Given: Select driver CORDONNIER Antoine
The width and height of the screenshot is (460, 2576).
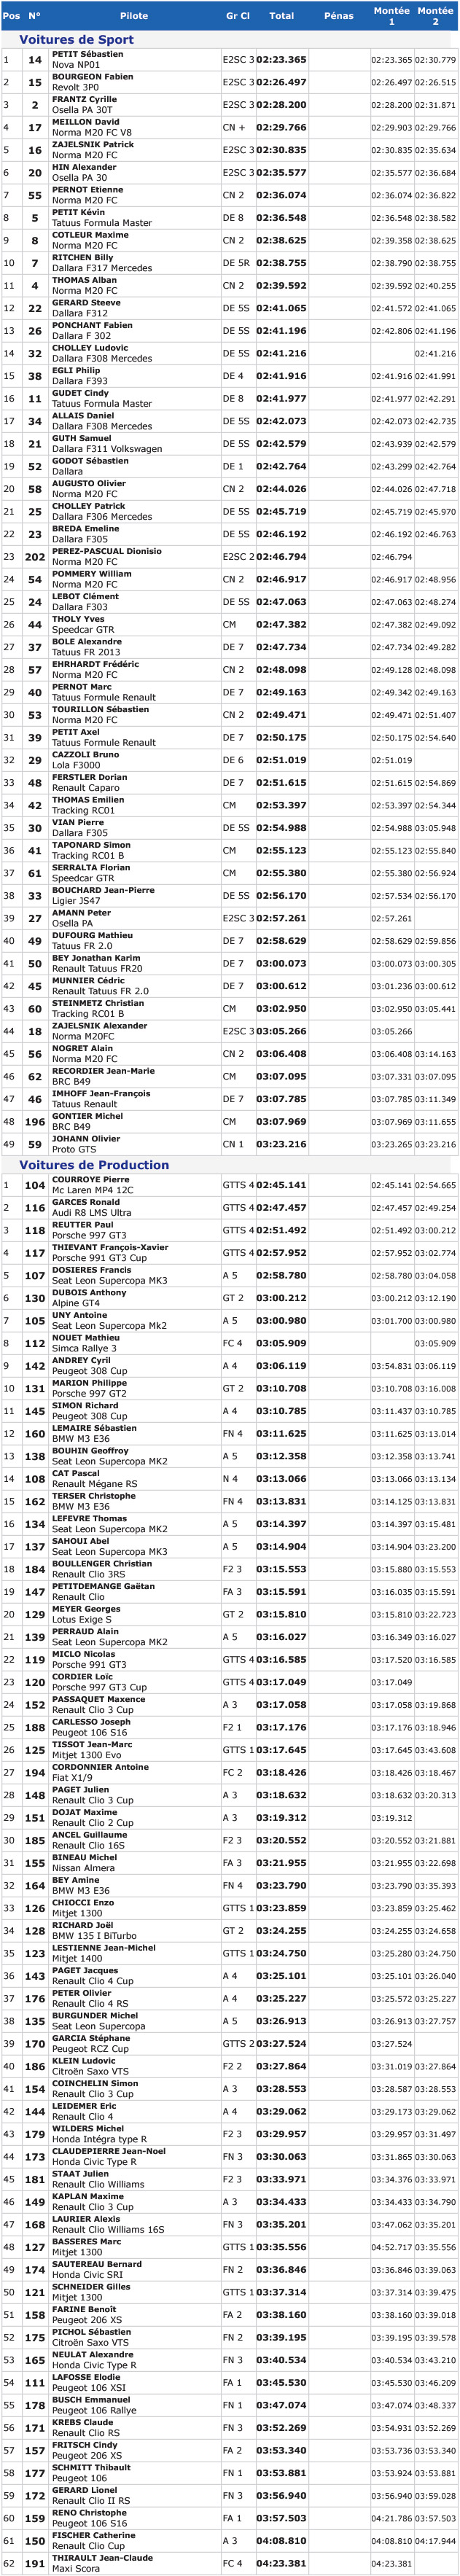Looking at the screenshot, I should coord(100,1768).
